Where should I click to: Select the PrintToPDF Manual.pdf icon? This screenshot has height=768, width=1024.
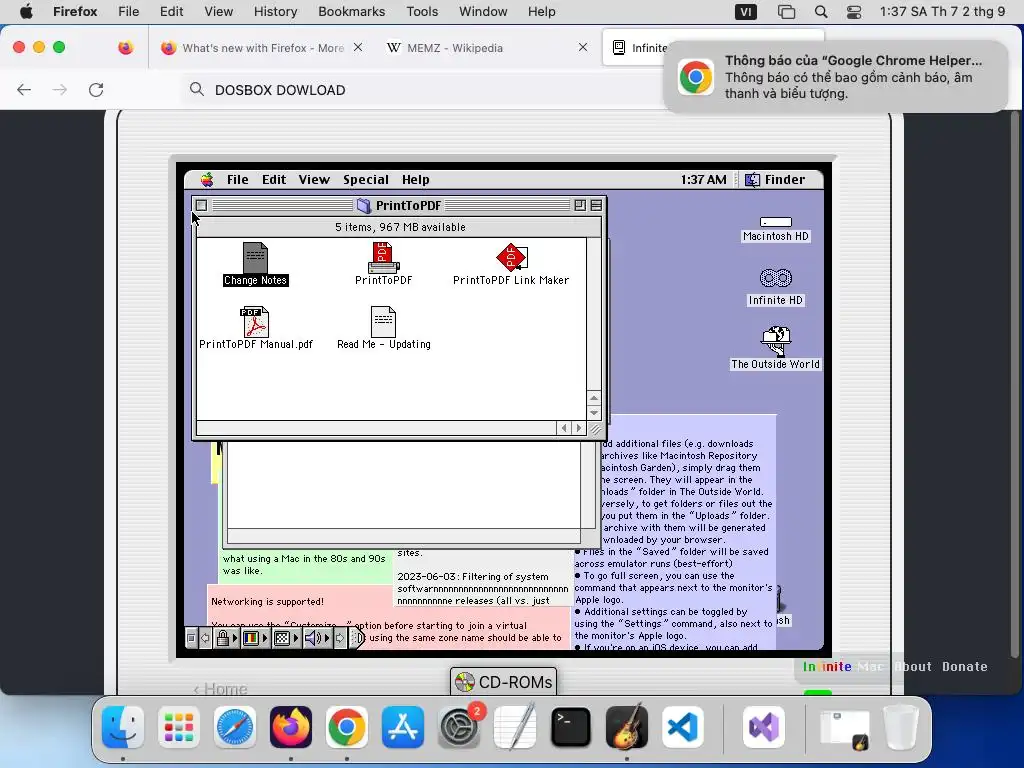click(x=255, y=322)
